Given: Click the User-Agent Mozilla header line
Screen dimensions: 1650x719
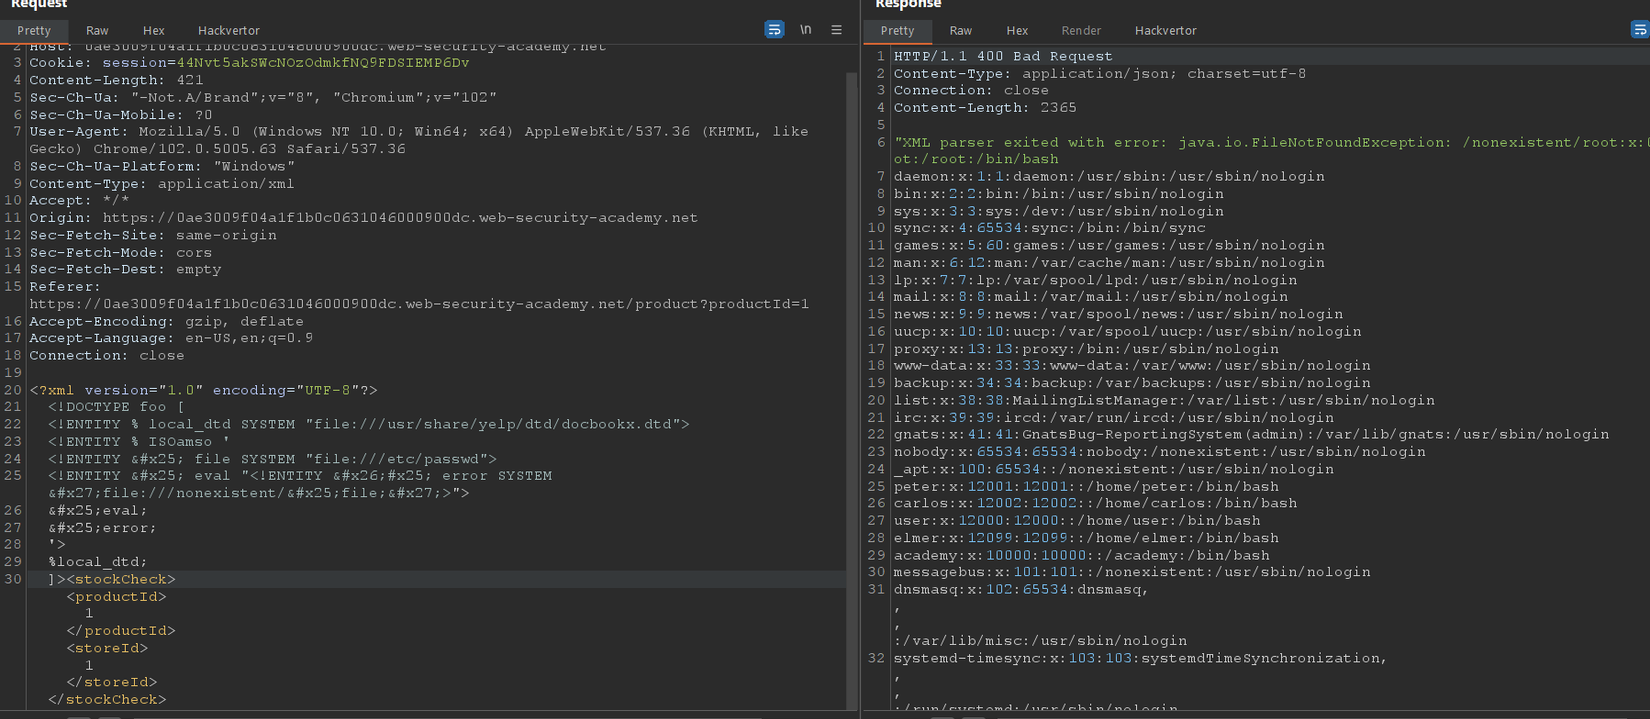Looking at the screenshot, I should point(419,140).
